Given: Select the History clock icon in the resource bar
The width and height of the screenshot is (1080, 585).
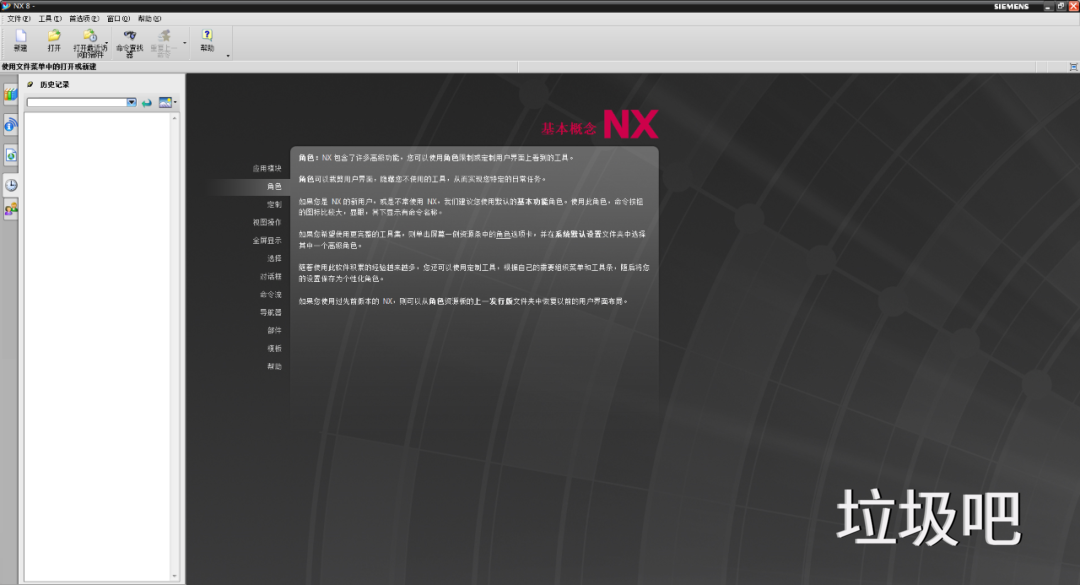Looking at the screenshot, I should [10, 182].
